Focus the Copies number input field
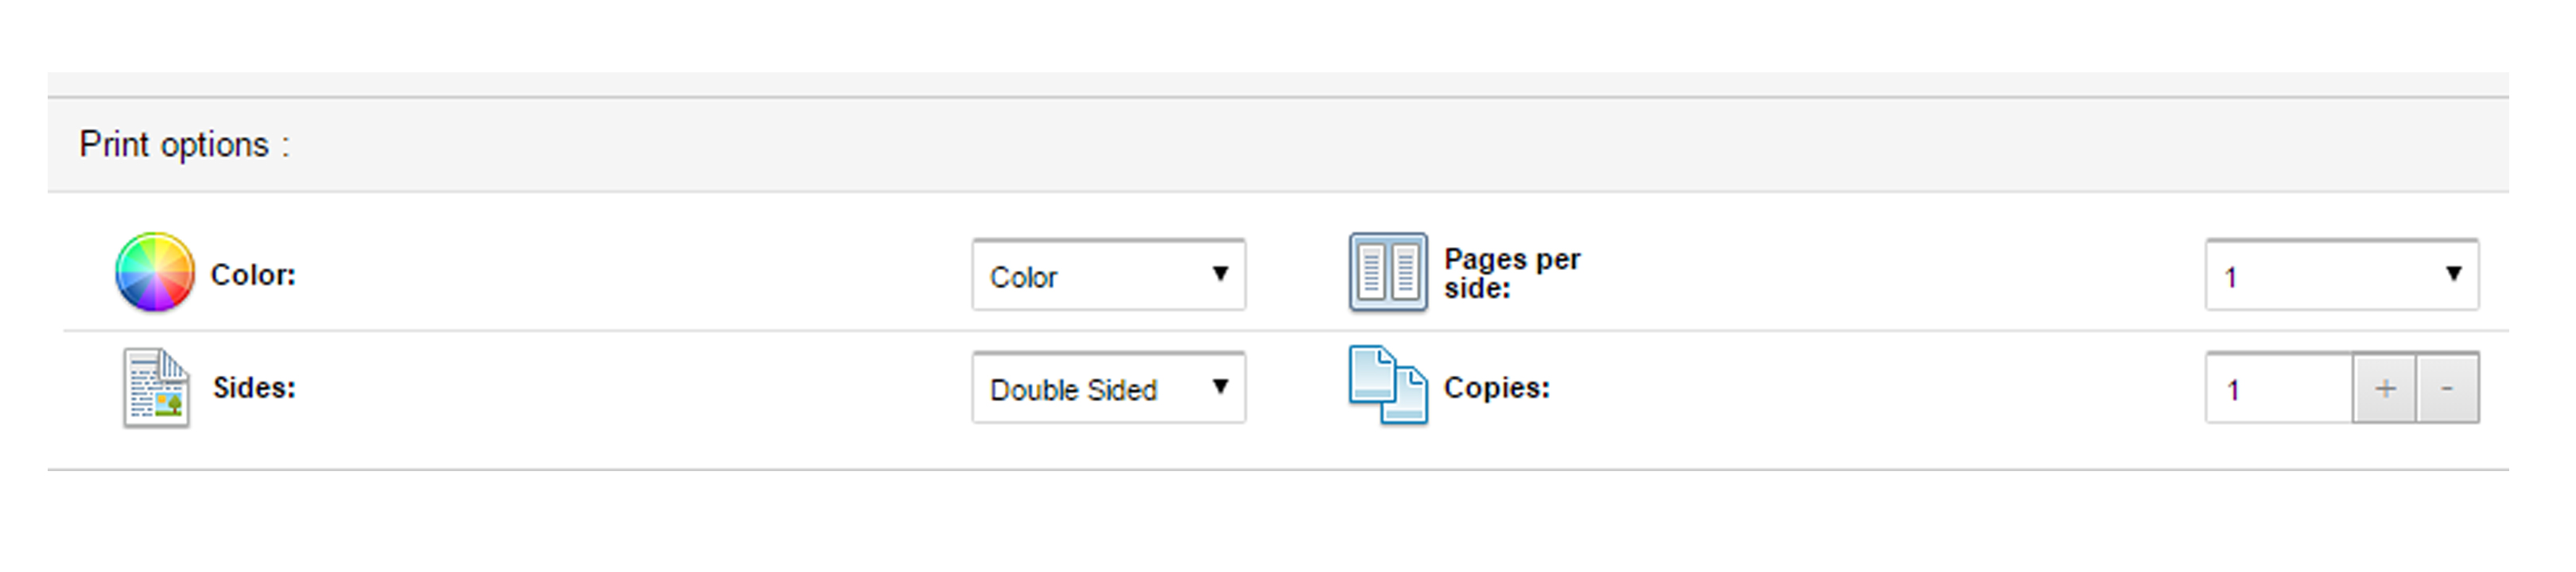Viewport: 2576px width, 572px height. coord(2278,388)
